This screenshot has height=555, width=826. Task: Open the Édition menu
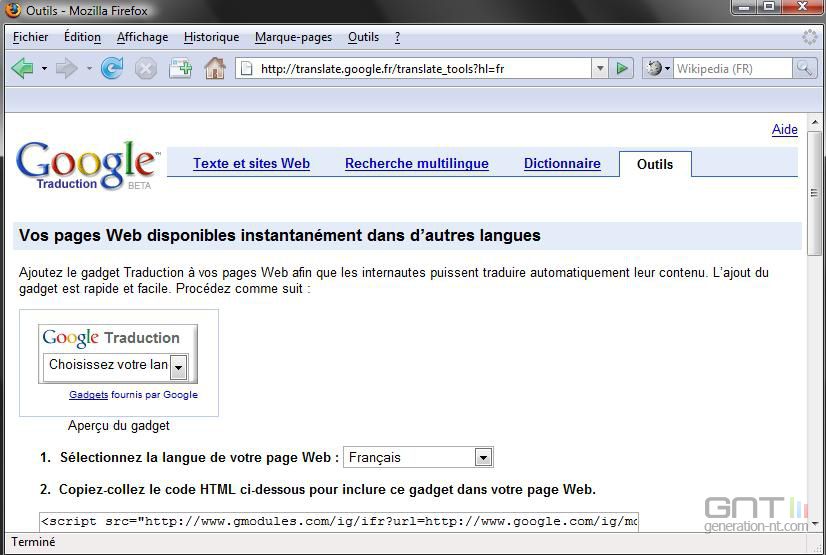82,37
